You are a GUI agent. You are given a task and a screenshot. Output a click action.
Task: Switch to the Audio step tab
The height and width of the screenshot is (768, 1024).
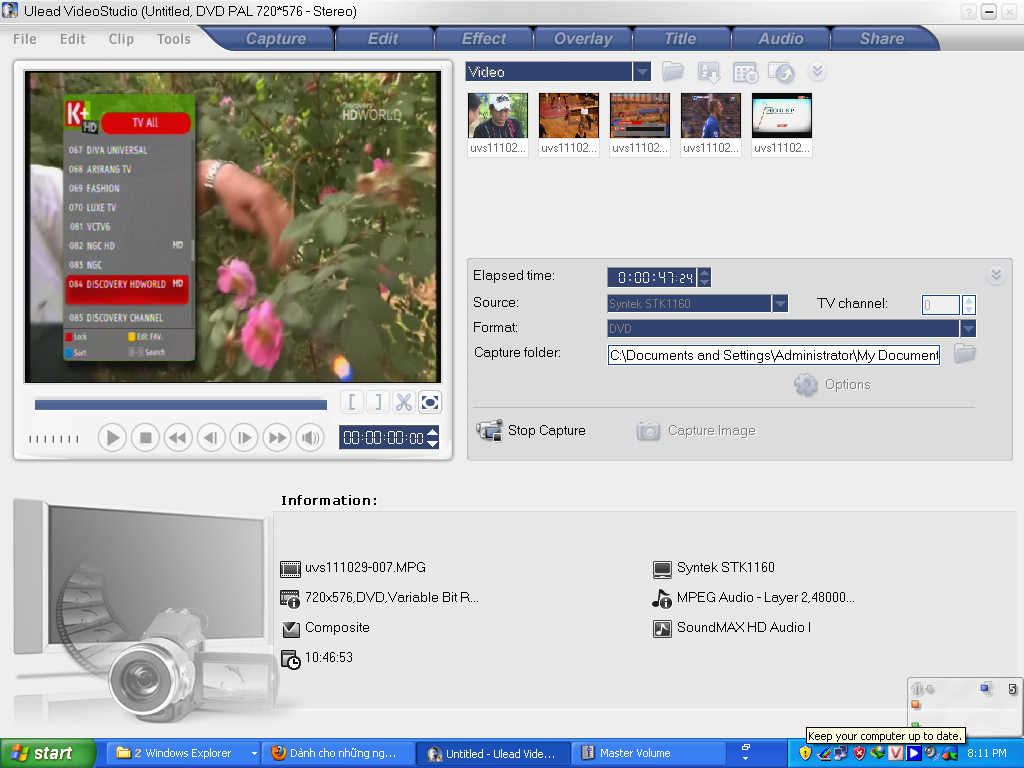(x=781, y=39)
